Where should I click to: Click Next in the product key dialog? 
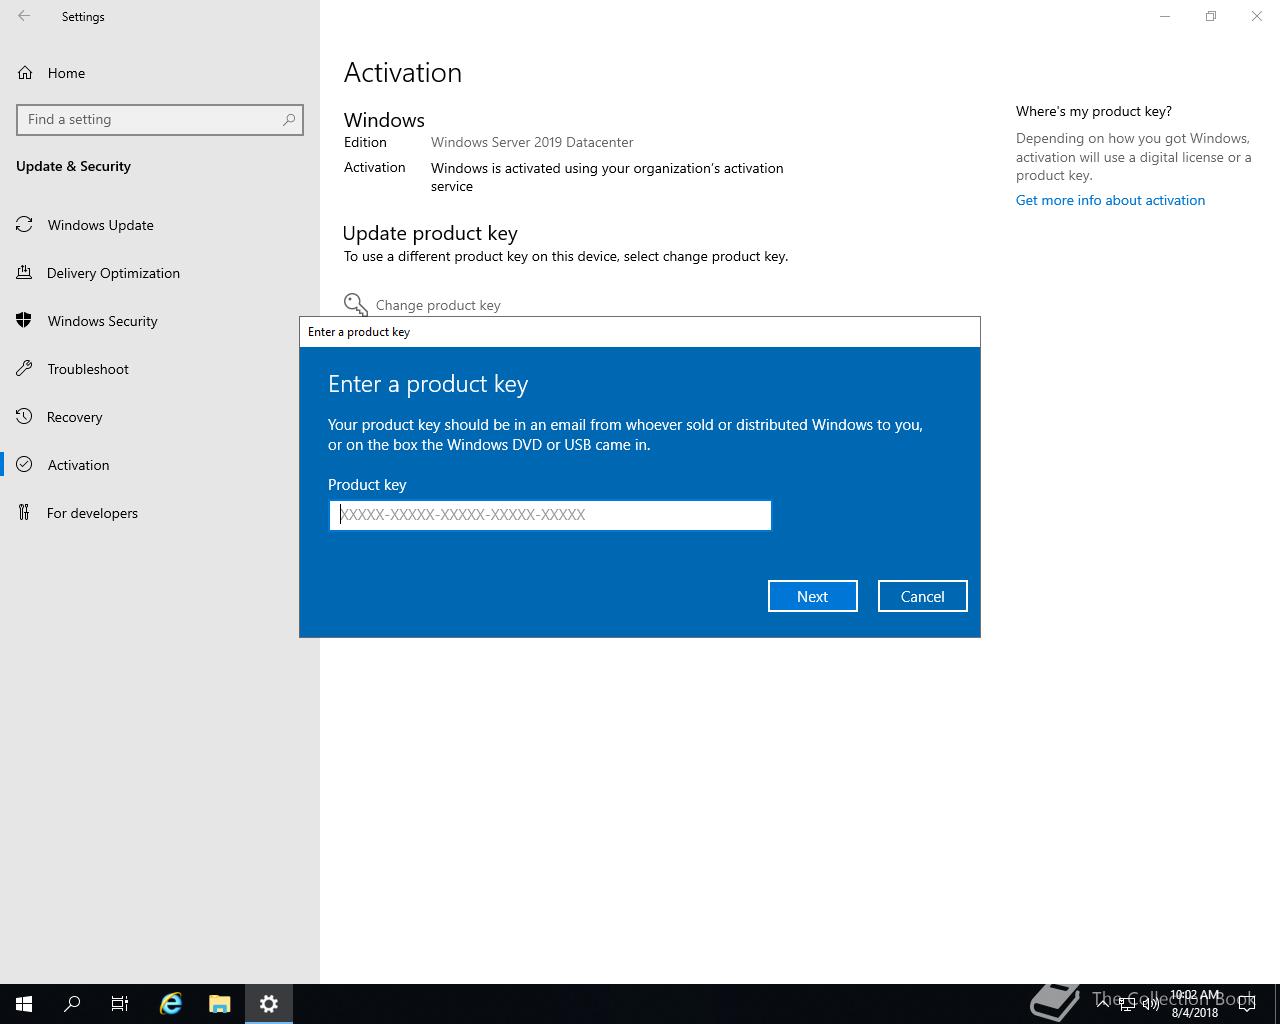click(x=813, y=596)
